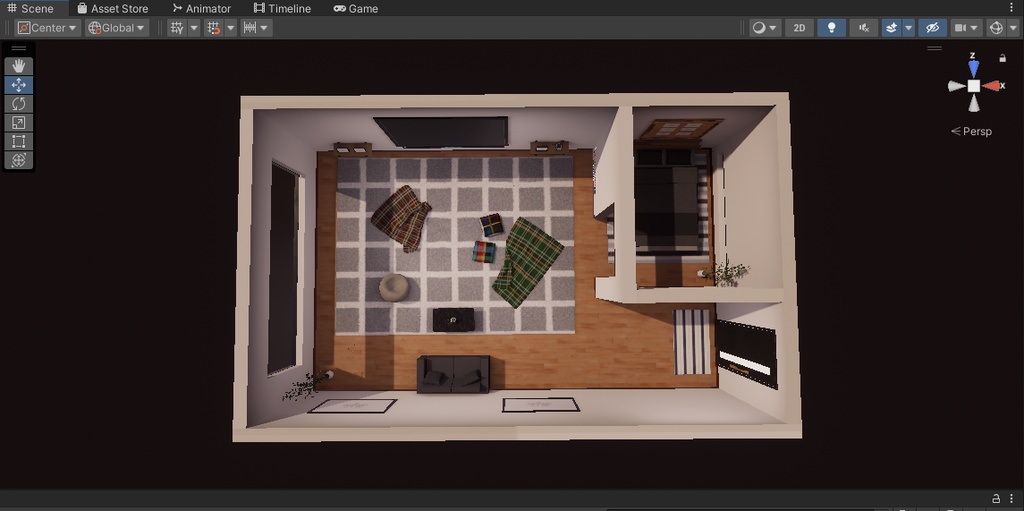
Task: Open the Global rotation mode dropdown
Action: click(117, 28)
